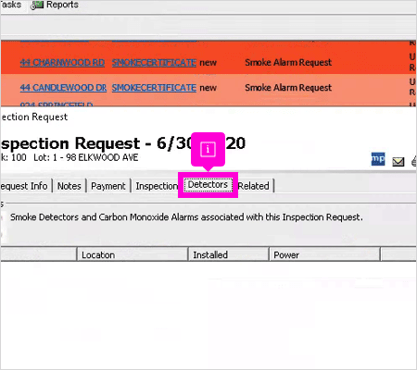
Task: Select the Detectors tab
Action: (208, 185)
